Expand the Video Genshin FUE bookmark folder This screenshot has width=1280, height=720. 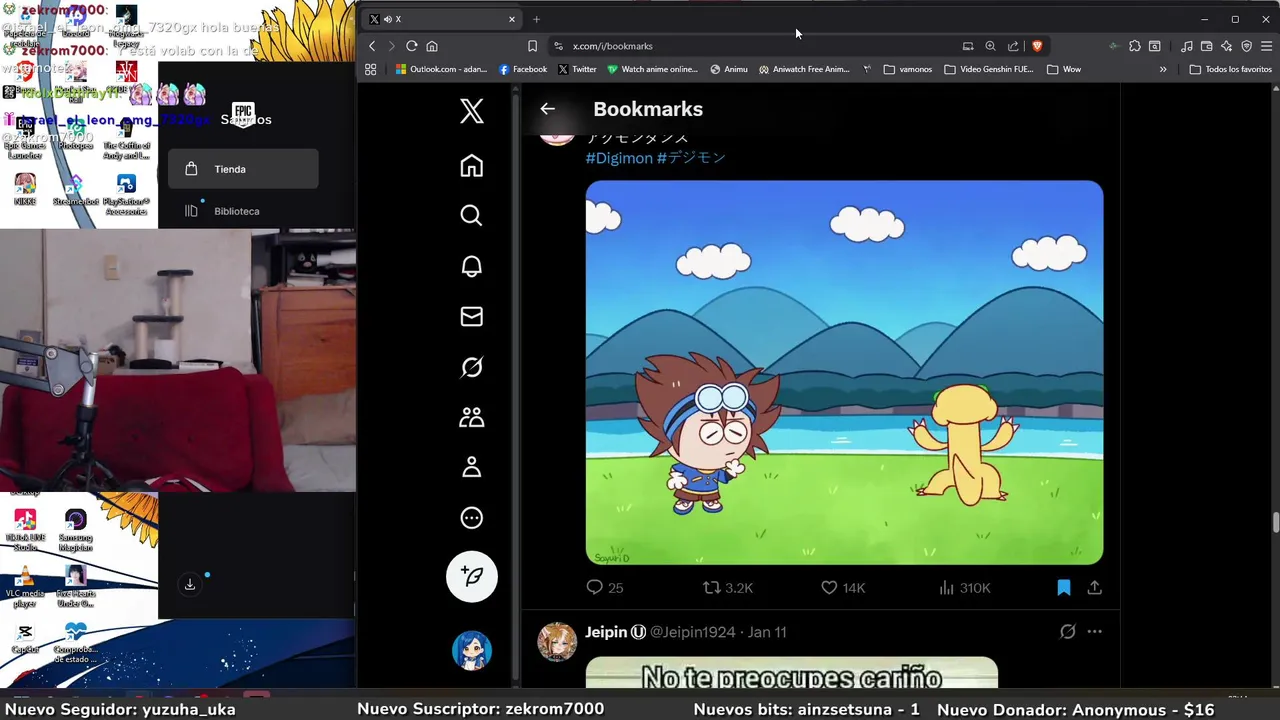pyautogui.click(x=989, y=69)
